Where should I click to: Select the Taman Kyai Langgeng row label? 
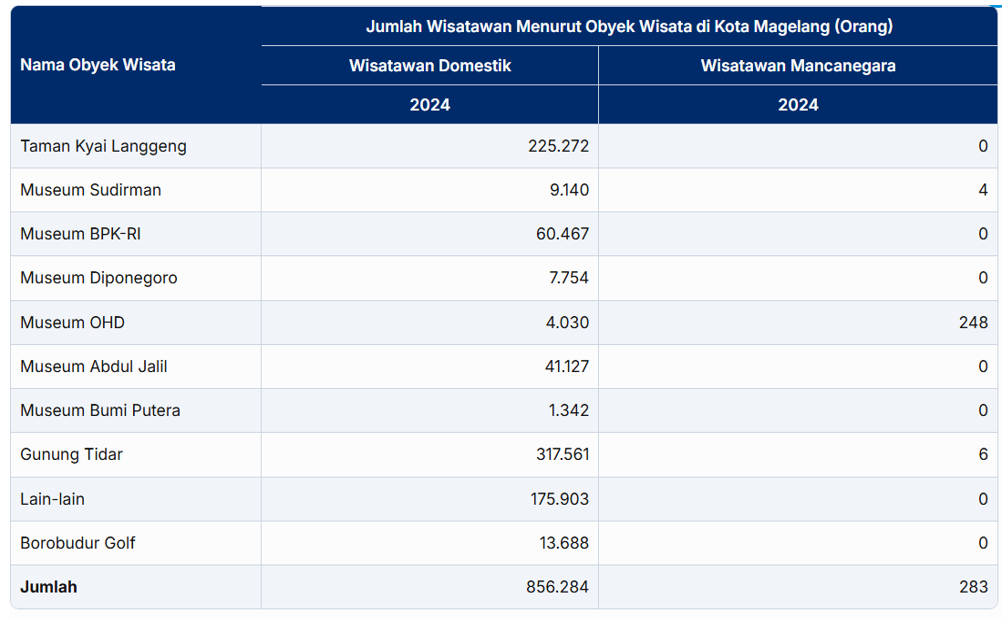coord(103,146)
